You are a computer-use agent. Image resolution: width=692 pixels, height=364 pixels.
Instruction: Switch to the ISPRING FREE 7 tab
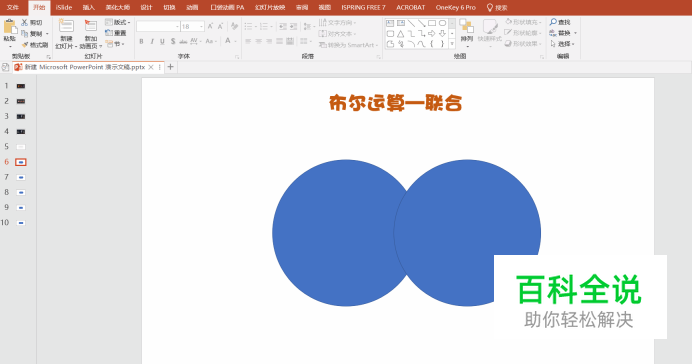click(x=363, y=8)
